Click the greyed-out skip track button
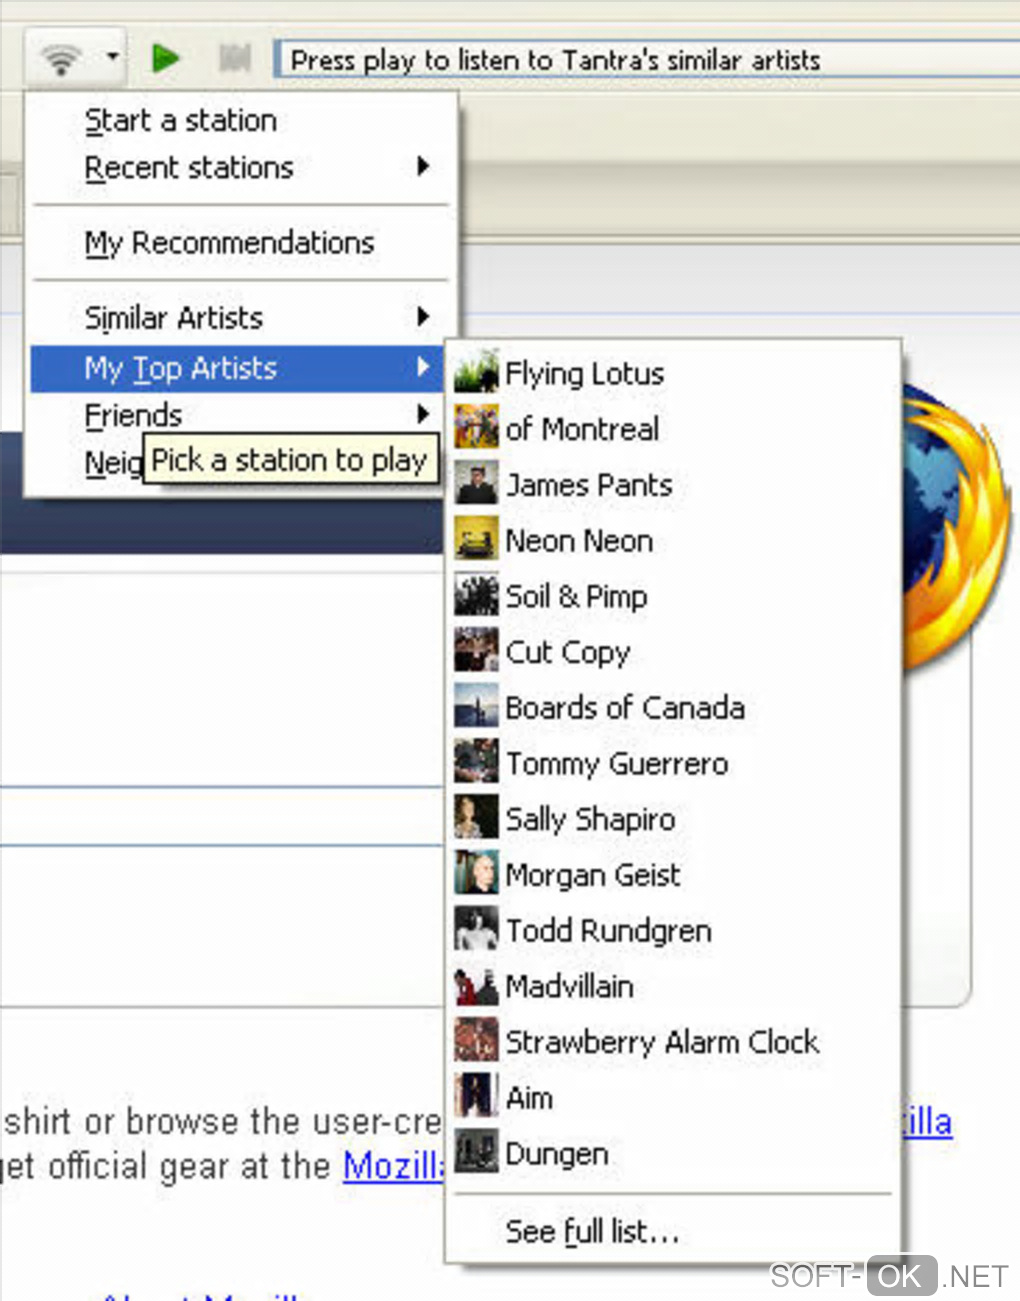Screen dimensions: 1020x1301 pyautogui.click(x=234, y=58)
